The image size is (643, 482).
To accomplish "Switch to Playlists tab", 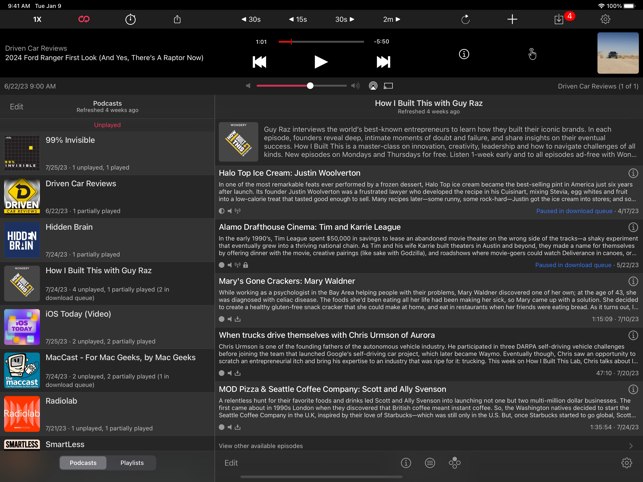I will pos(132,463).
